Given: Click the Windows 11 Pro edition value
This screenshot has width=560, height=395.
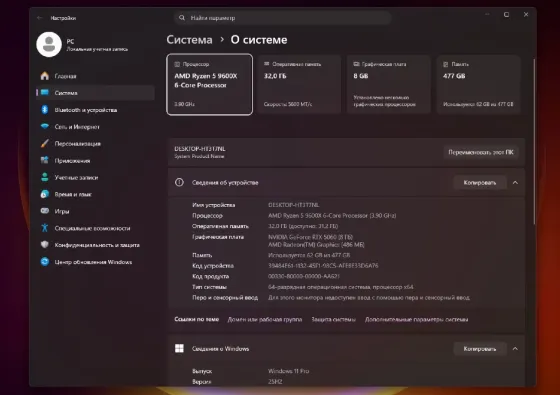Looking at the screenshot, I should coord(289,371).
